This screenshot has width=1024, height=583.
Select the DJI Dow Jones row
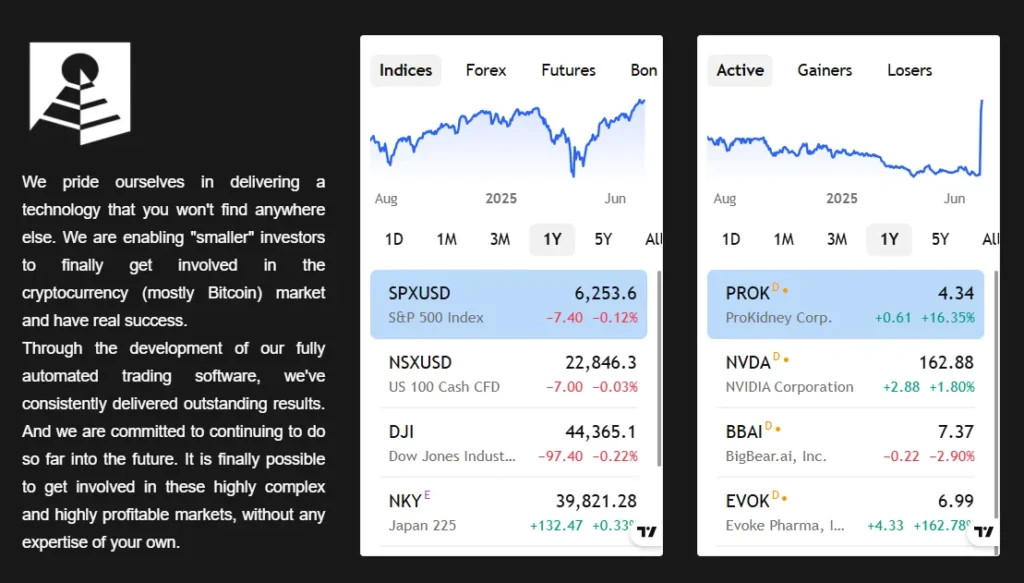[508, 443]
